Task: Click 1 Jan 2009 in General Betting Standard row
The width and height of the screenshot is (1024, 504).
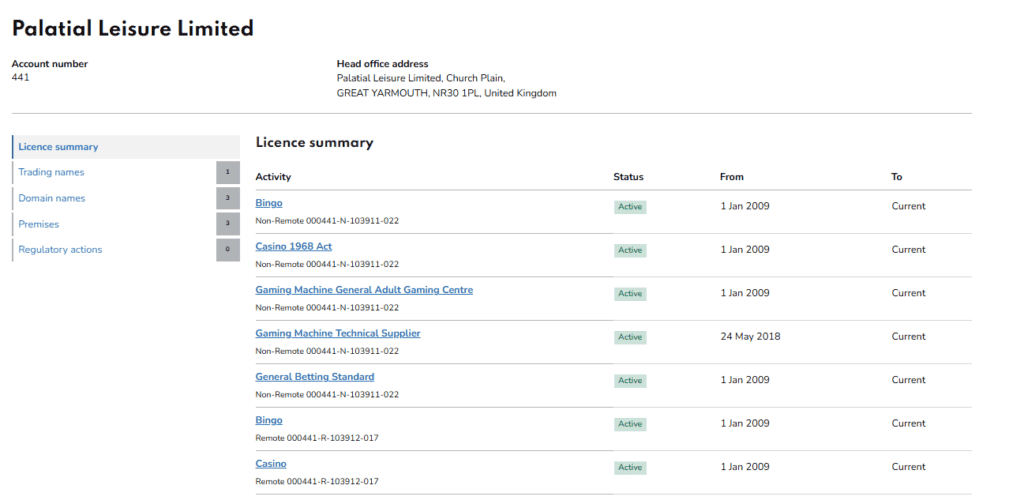Action: (x=744, y=379)
